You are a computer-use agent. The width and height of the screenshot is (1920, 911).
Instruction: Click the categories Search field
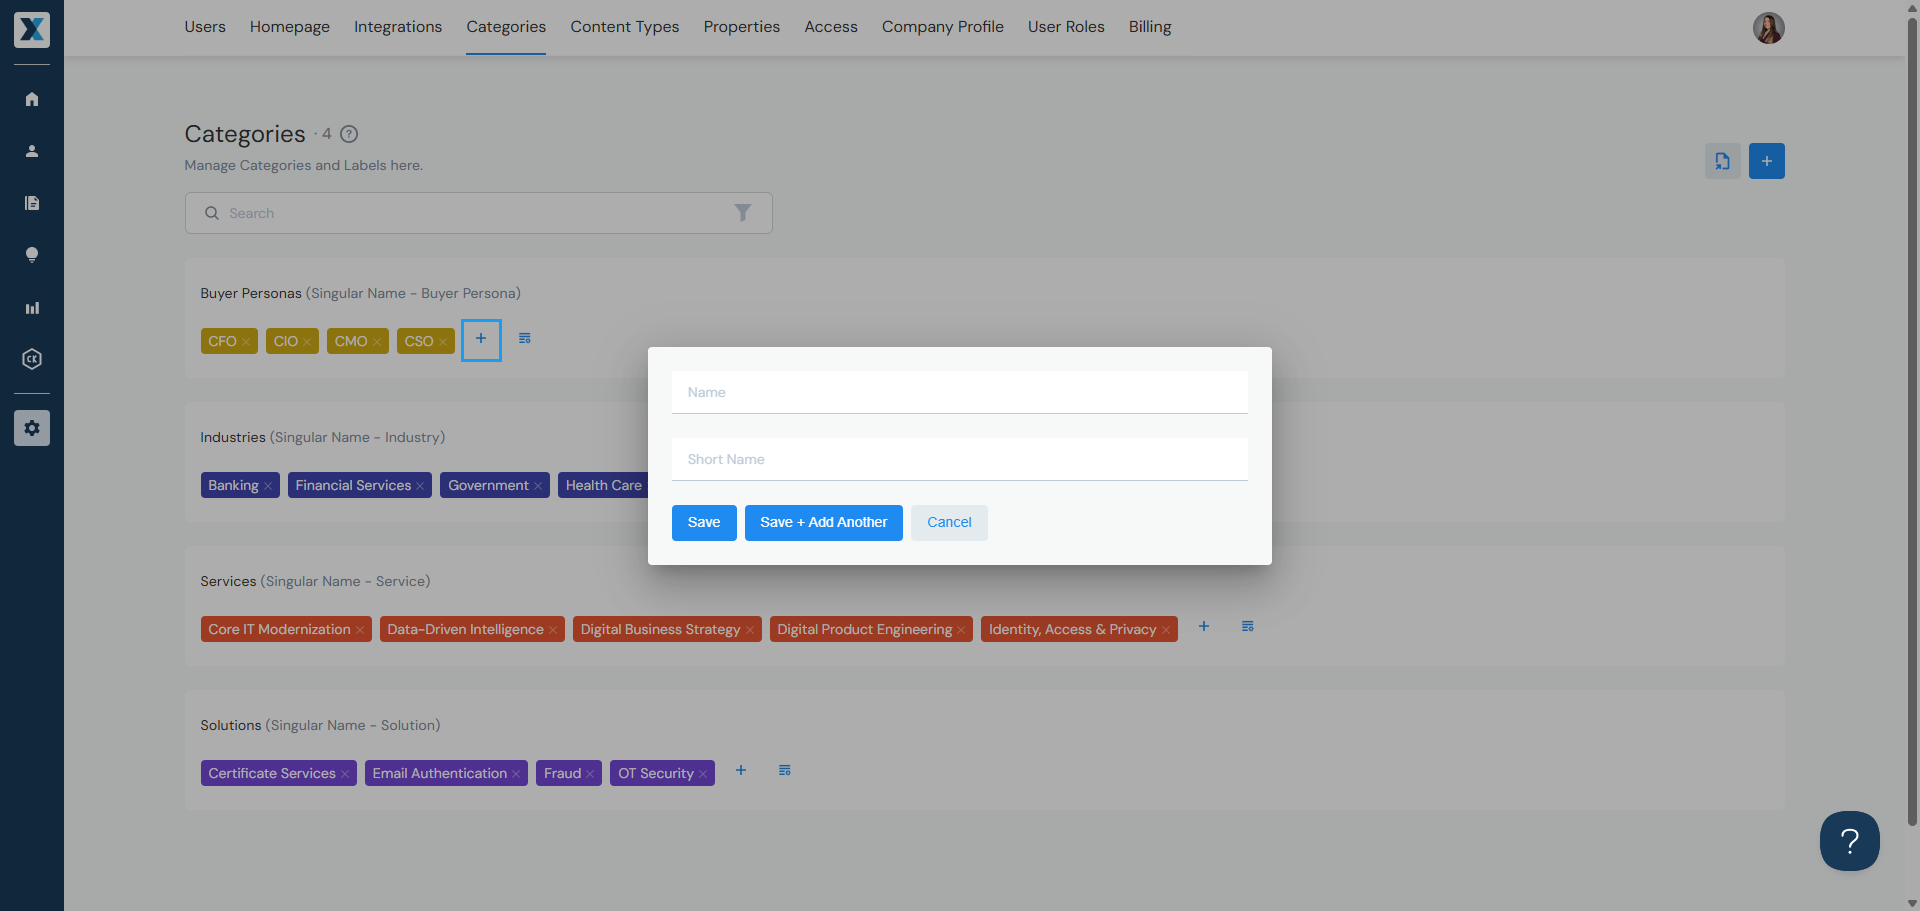tap(478, 213)
